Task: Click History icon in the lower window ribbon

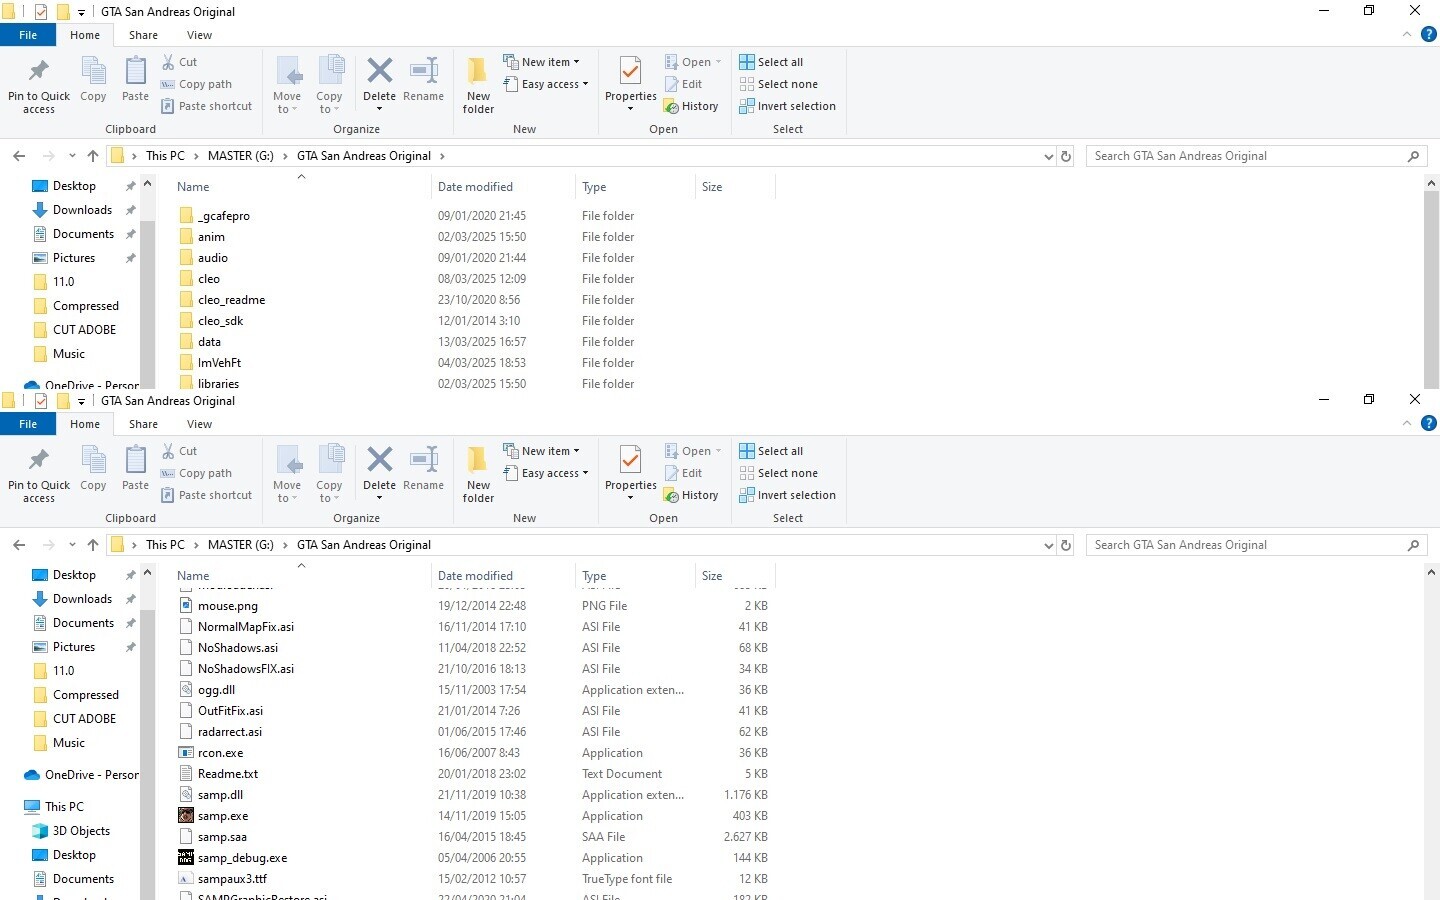Action: click(672, 496)
